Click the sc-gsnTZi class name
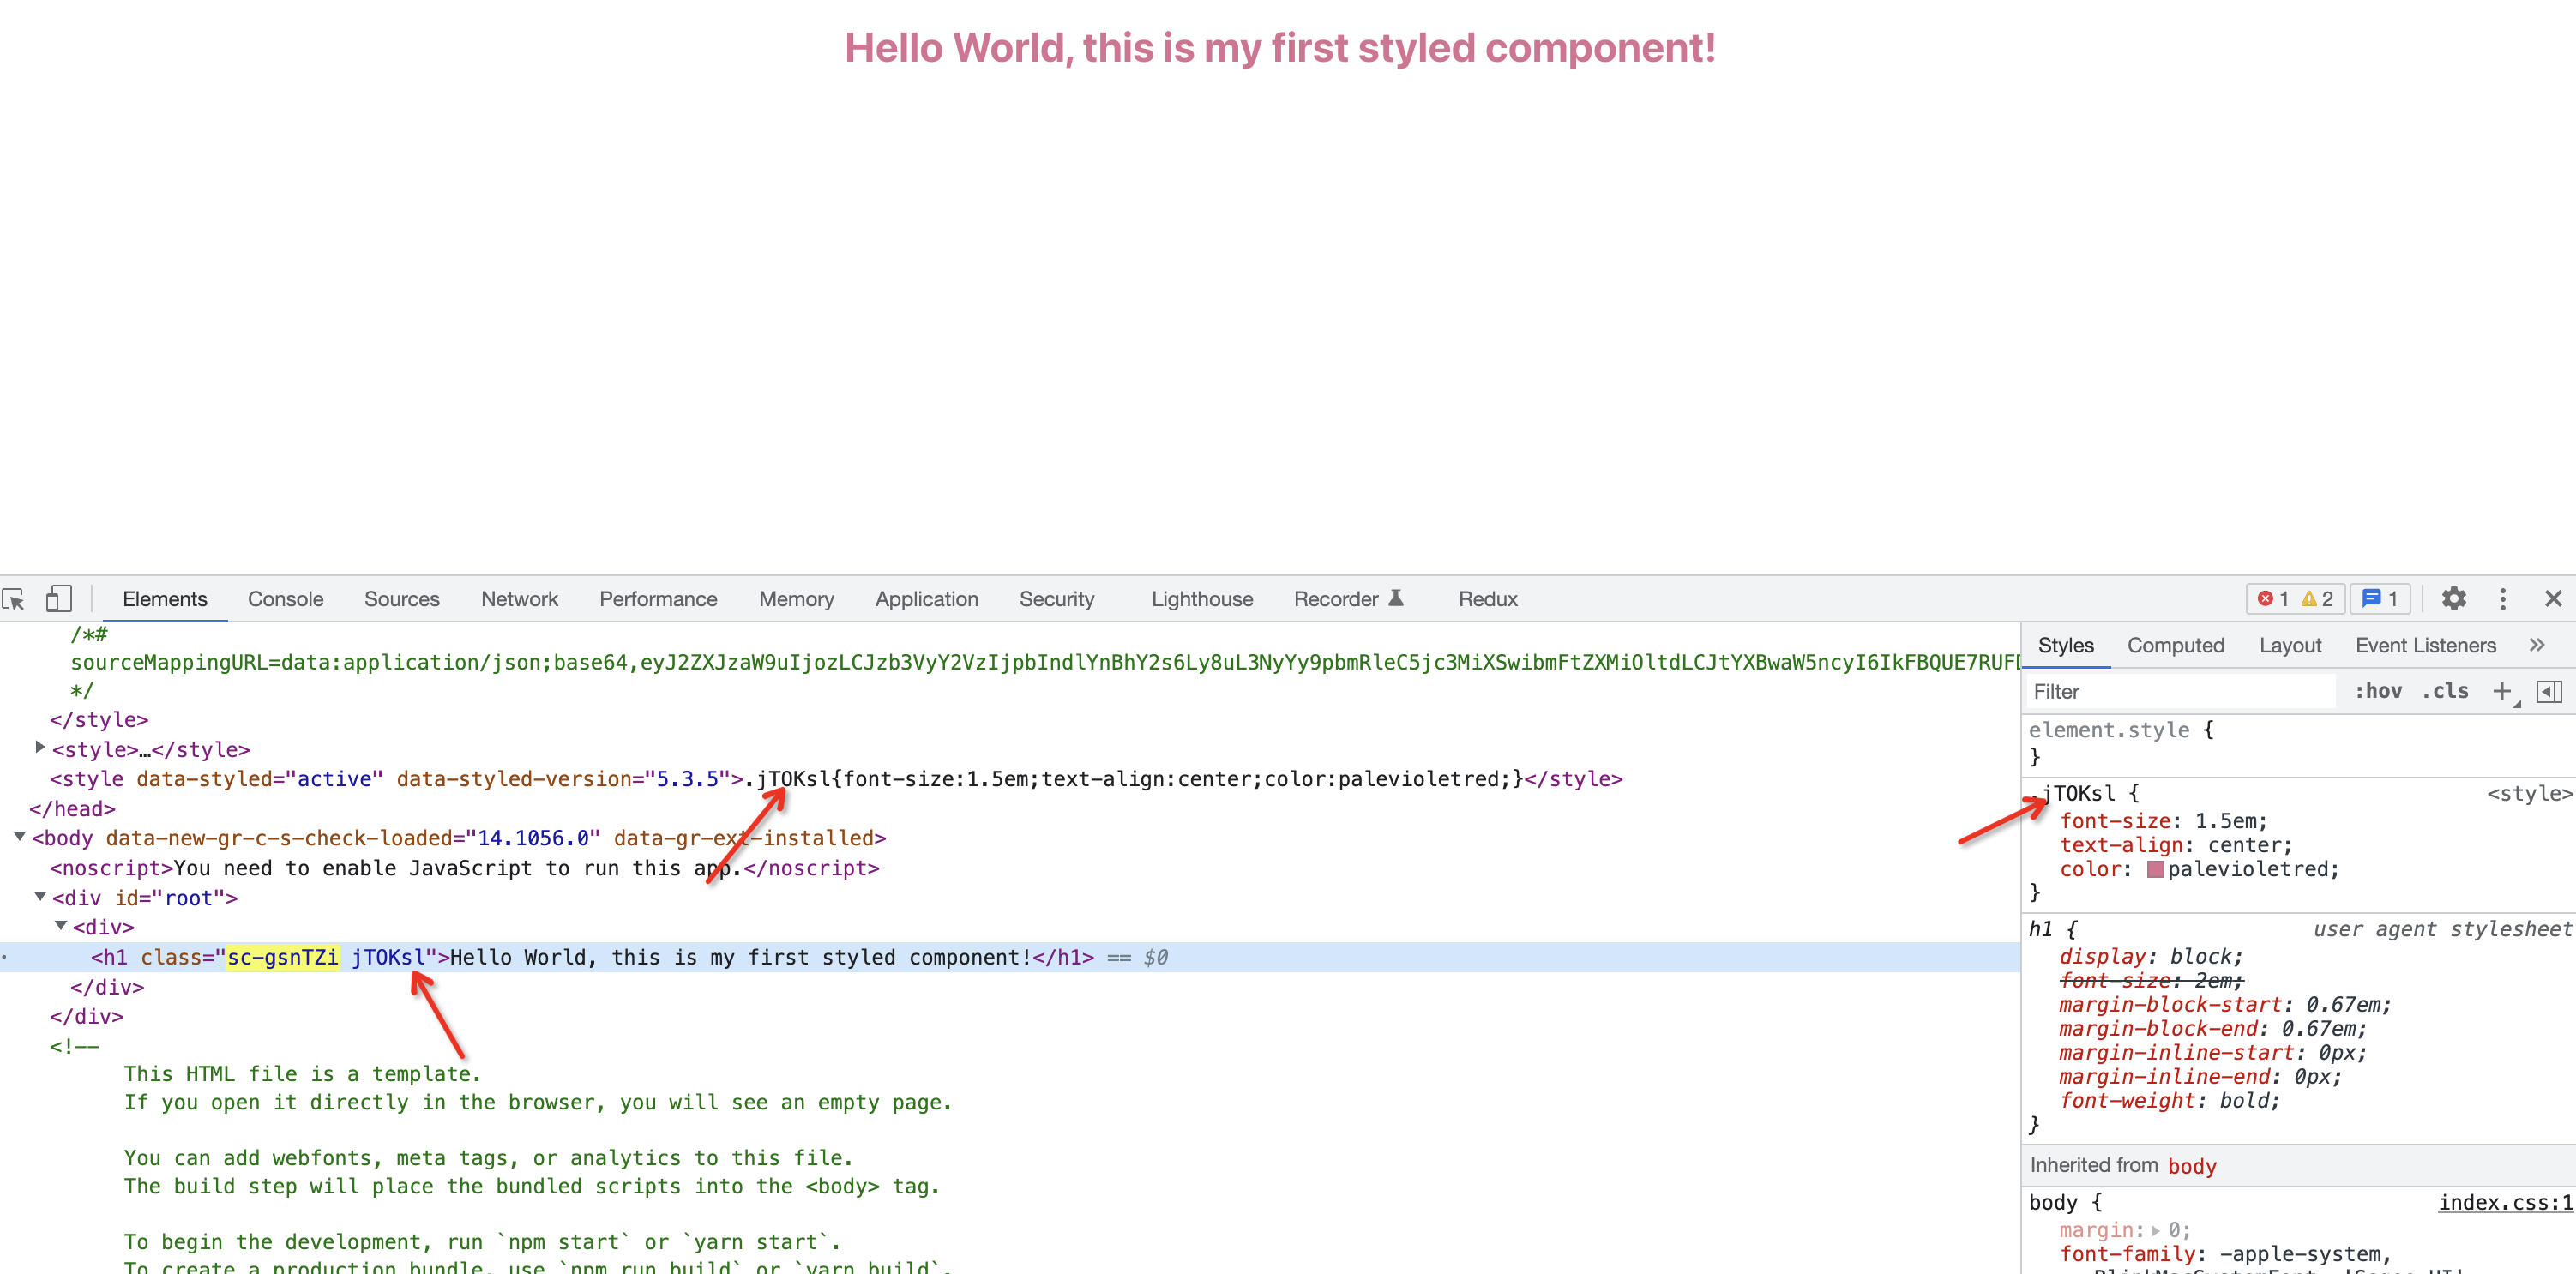2576x1274 pixels. pyautogui.click(x=283, y=957)
